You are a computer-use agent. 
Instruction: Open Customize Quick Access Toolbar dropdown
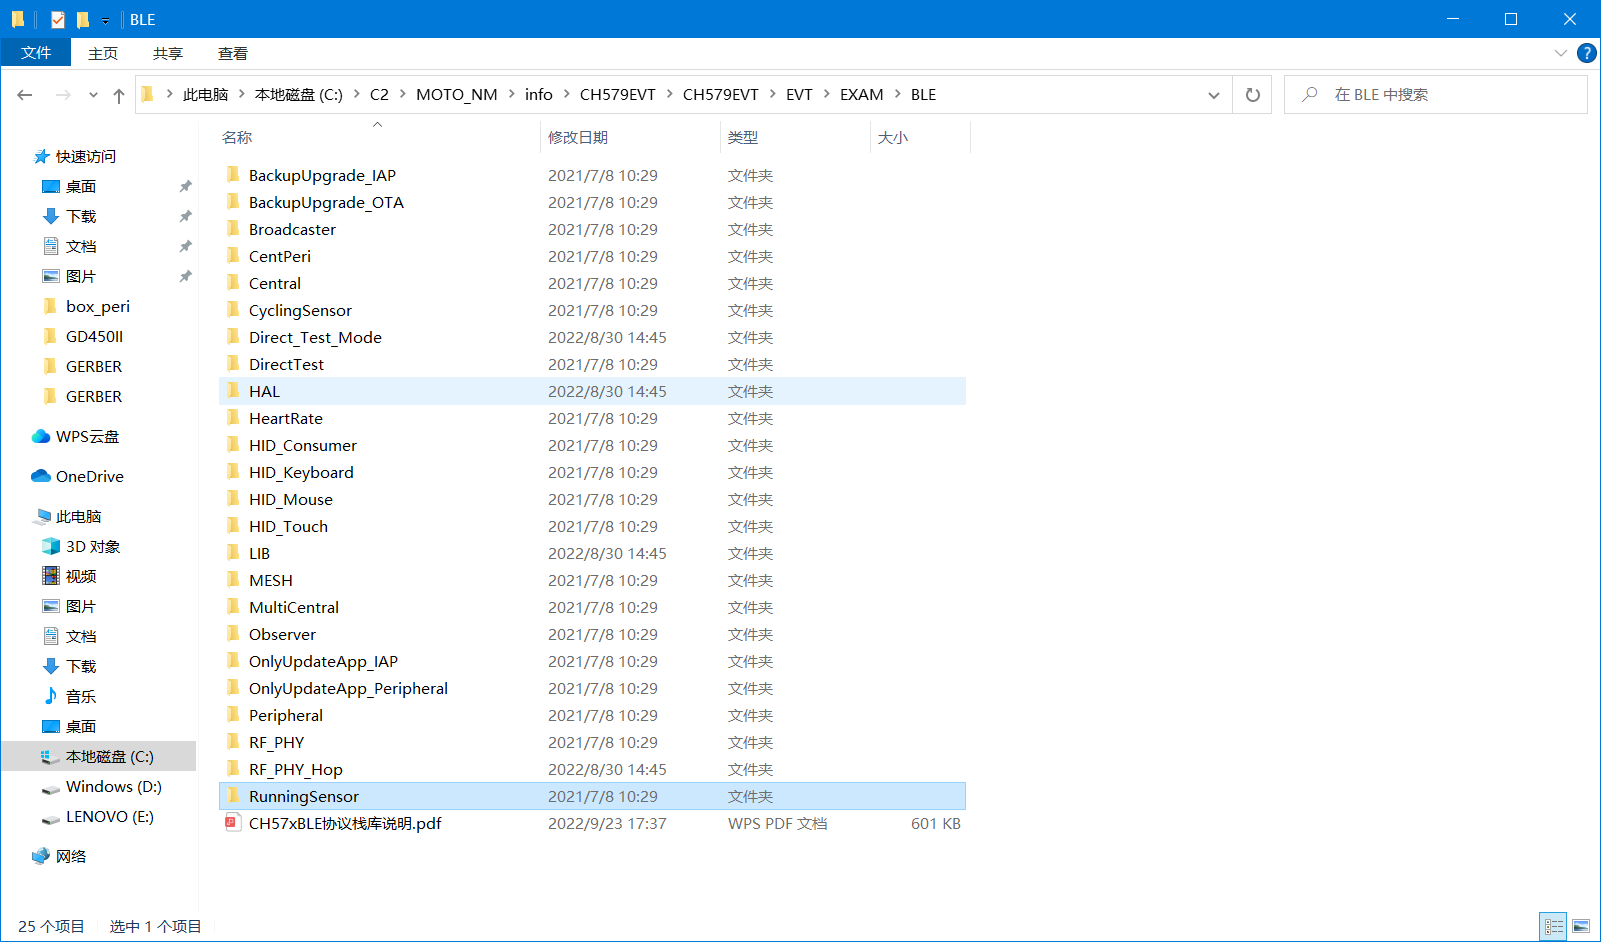tap(105, 20)
